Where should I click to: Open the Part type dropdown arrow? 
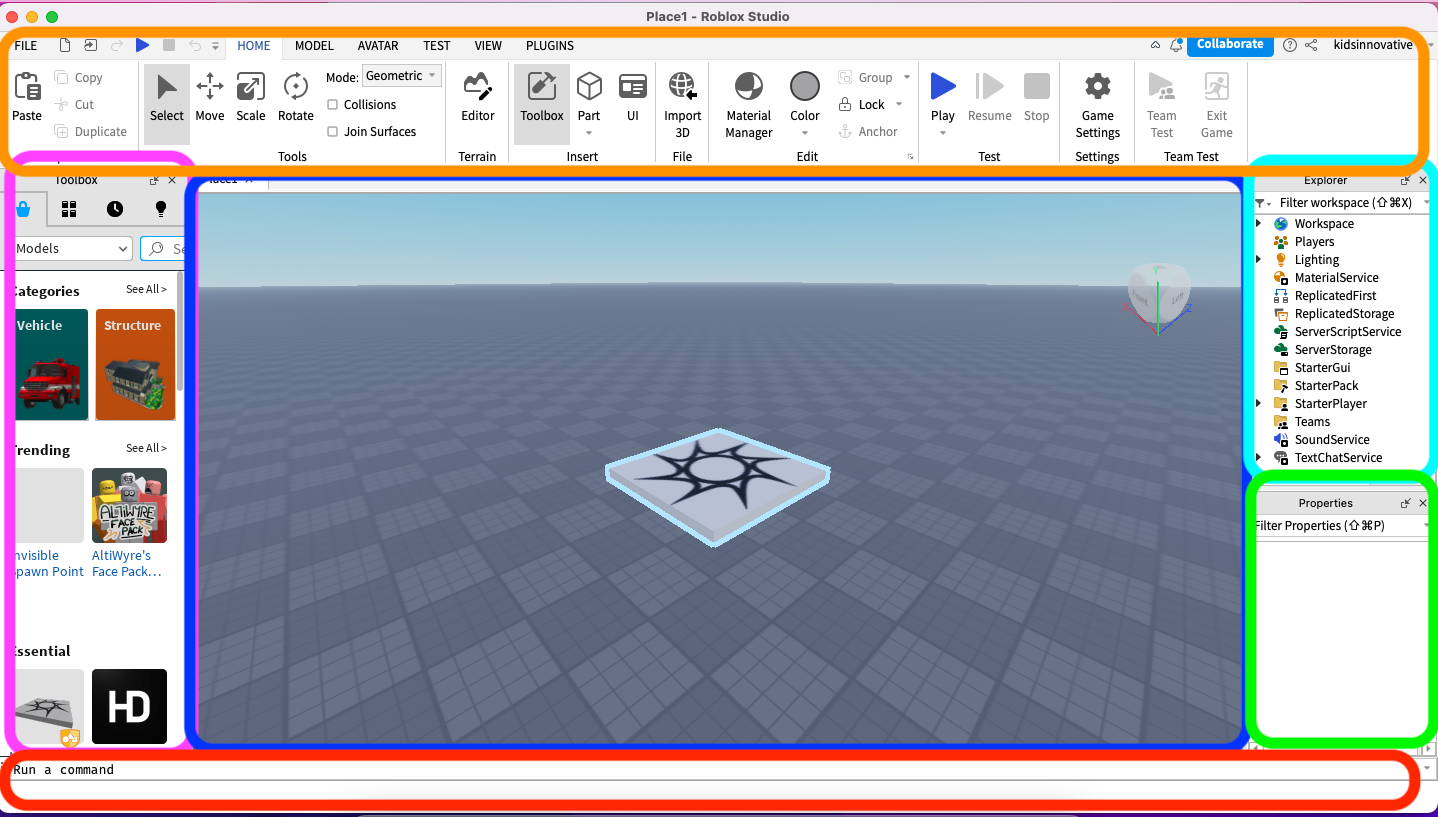(589, 133)
